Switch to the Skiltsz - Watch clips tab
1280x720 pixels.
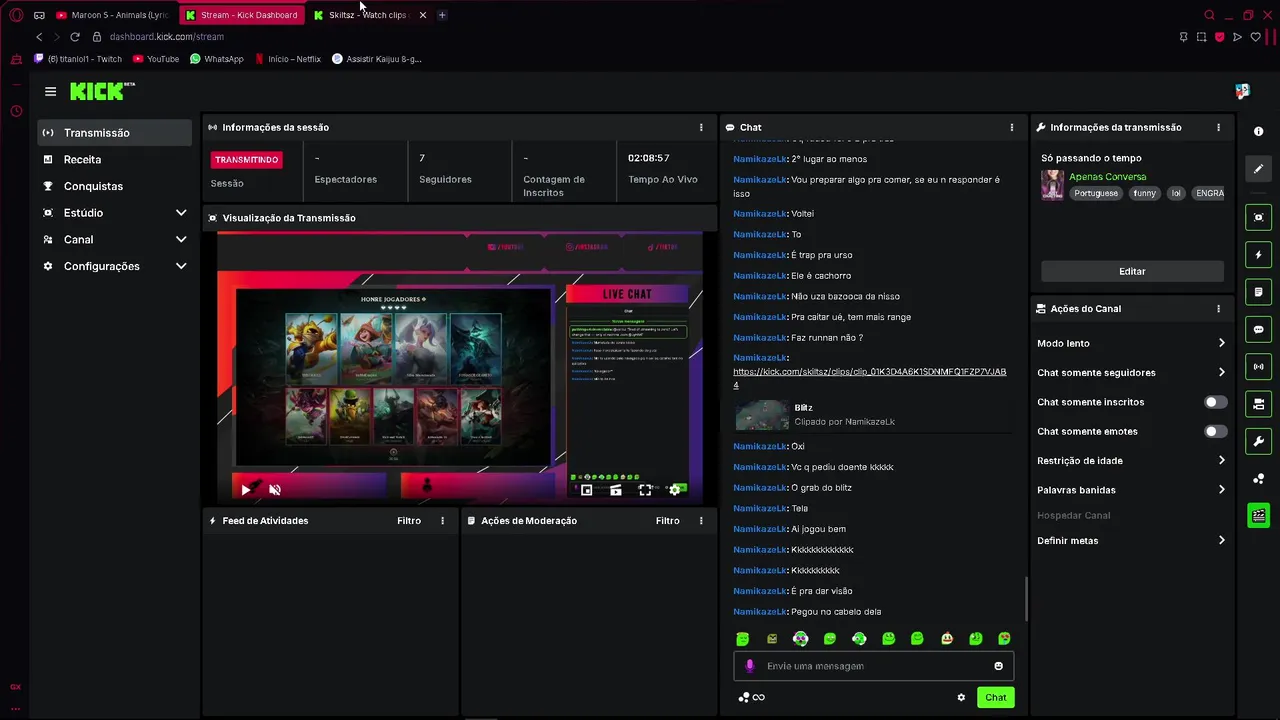pyautogui.click(x=370, y=15)
